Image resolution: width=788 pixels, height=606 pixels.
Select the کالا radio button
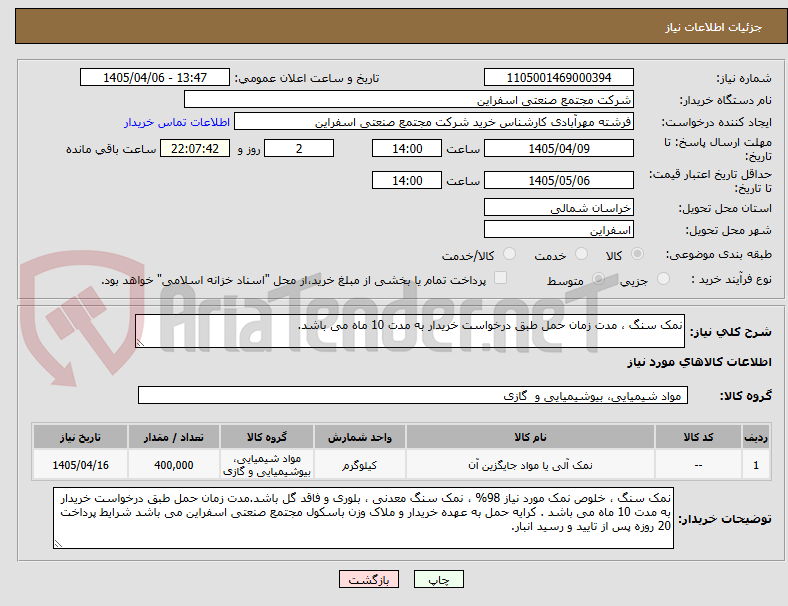tap(637, 254)
